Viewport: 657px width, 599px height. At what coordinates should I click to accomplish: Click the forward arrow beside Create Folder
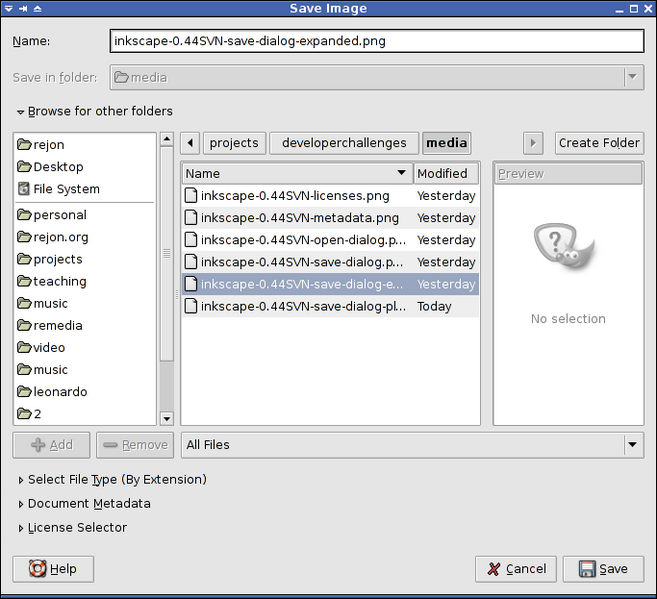pos(534,143)
